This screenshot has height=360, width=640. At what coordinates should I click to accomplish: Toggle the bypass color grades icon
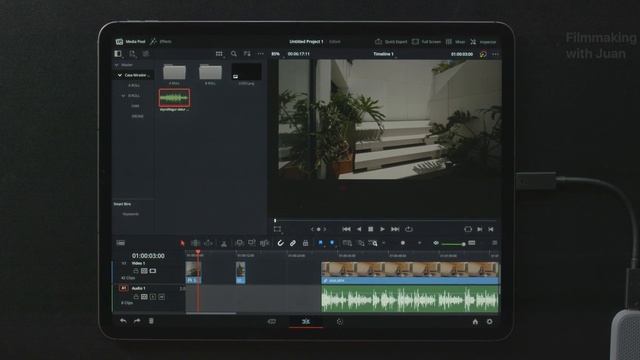tap(483, 54)
